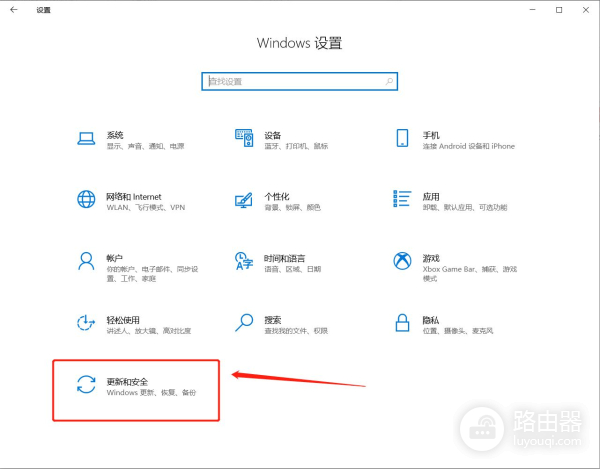
Task: Click 连接 Android 设备和 iPhone text
Action: [x=469, y=146]
